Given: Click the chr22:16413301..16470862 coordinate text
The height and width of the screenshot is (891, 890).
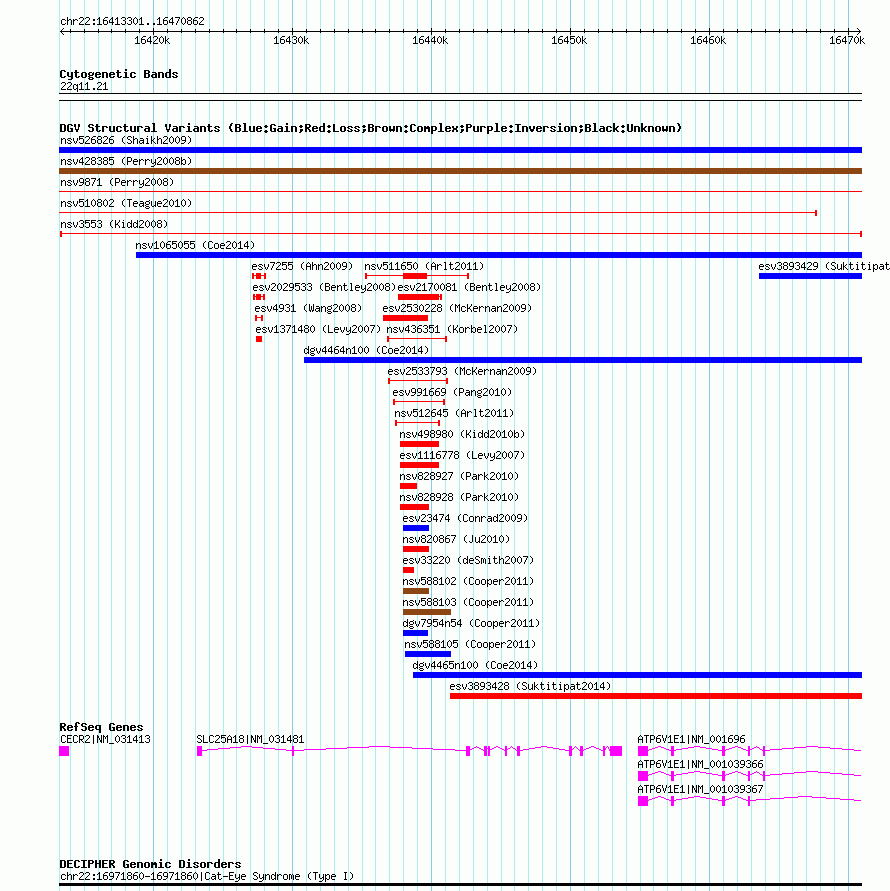Looking at the screenshot, I should (132, 22).
